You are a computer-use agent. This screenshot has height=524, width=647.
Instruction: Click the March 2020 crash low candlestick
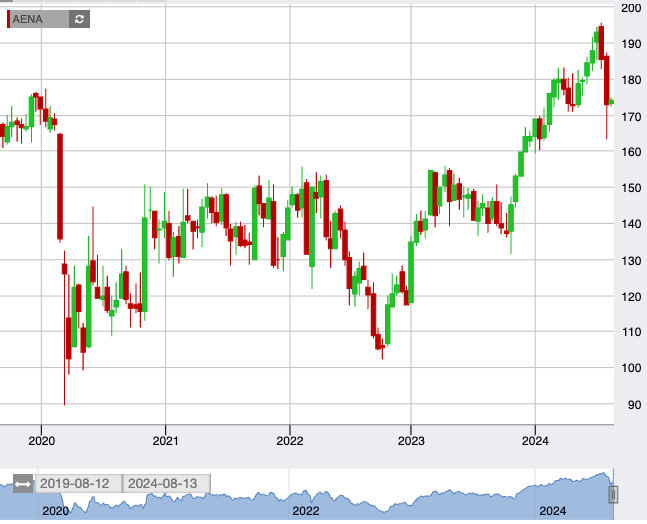tap(64, 328)
